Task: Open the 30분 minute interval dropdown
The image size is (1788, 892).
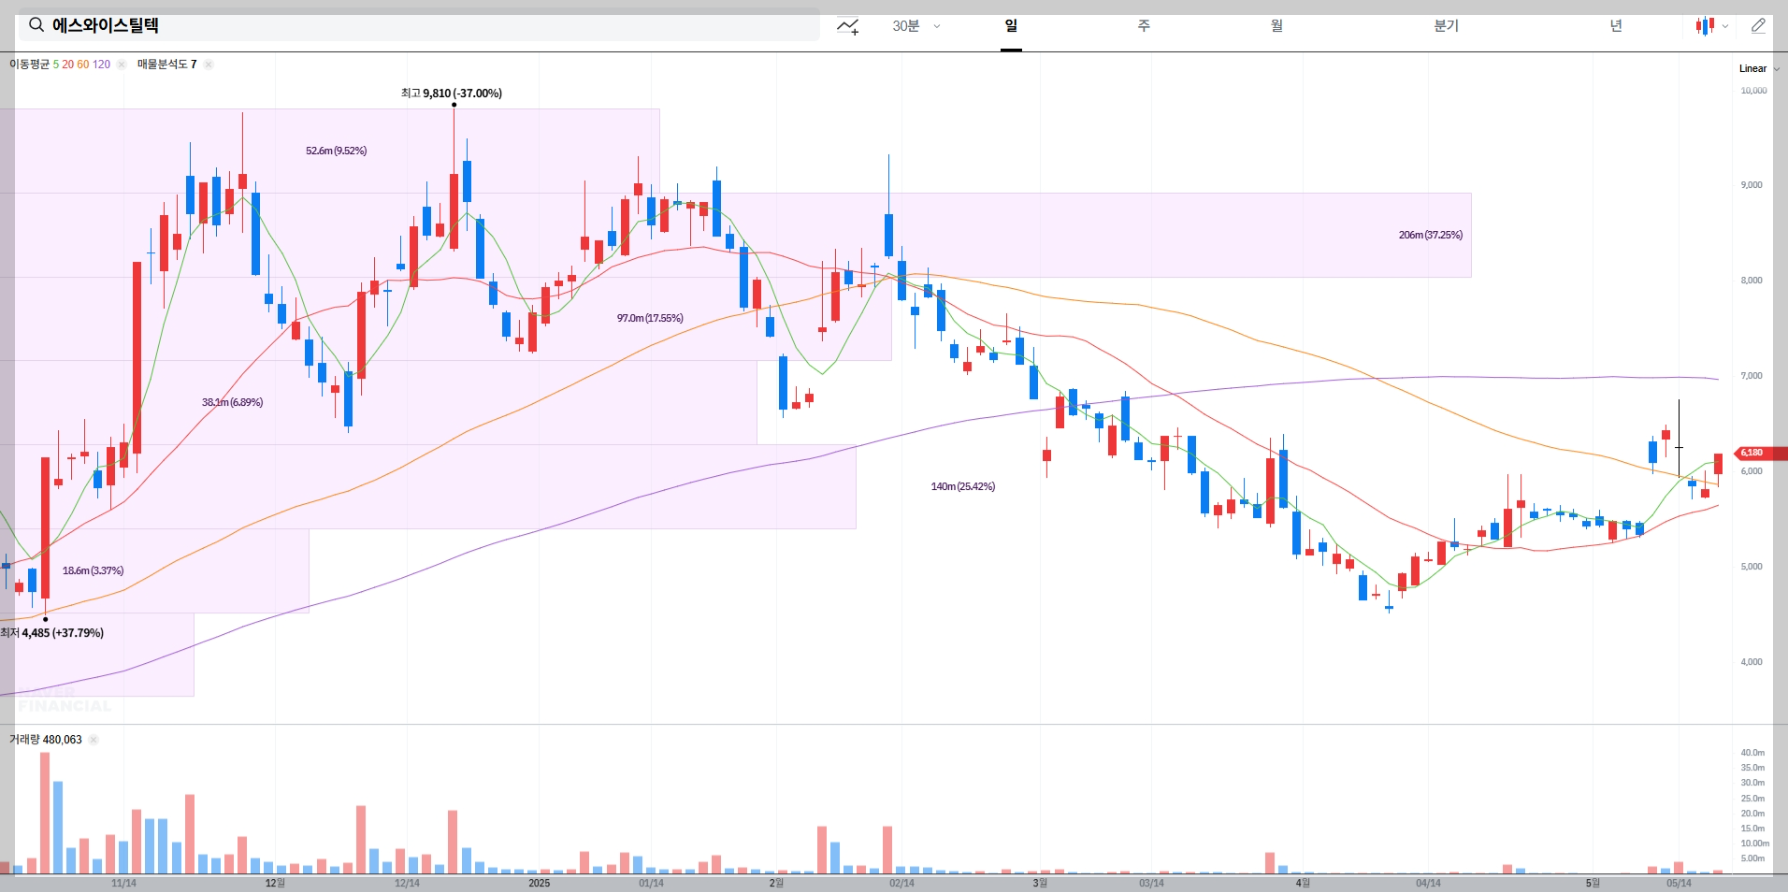Action: click(916, 26)
